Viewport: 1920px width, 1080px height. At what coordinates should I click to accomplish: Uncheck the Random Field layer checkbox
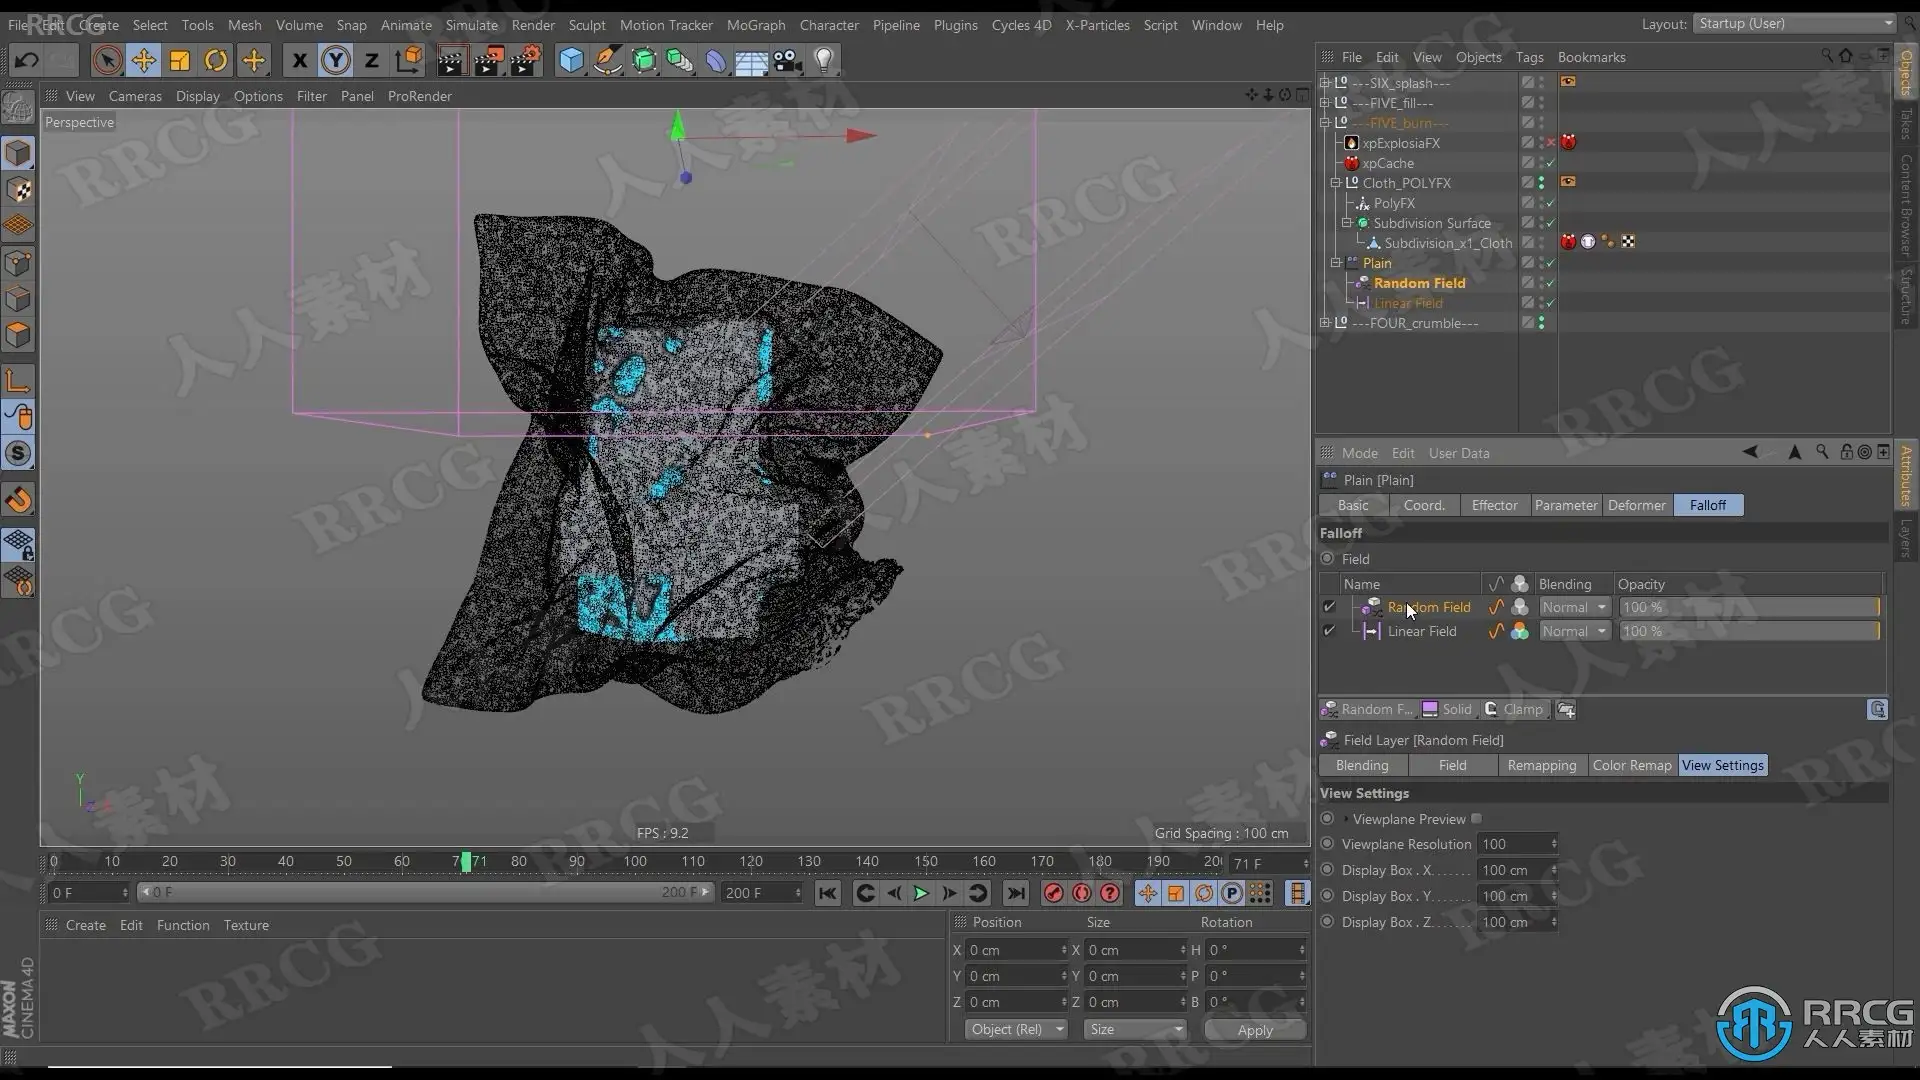pyautogui.click(x=1329, y=607)
